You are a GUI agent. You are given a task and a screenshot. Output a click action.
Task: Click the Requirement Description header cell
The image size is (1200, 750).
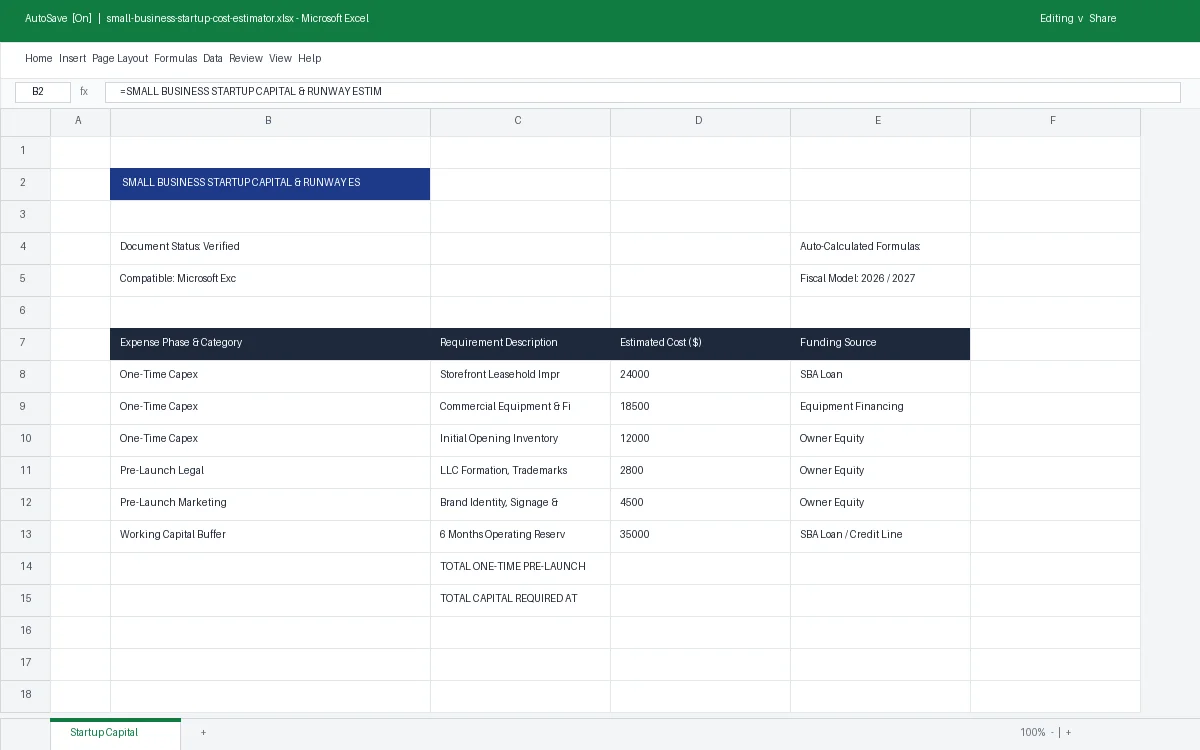[520, 344]
